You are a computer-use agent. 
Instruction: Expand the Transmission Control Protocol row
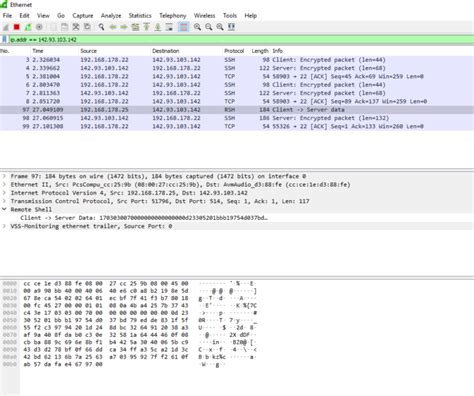4,201
